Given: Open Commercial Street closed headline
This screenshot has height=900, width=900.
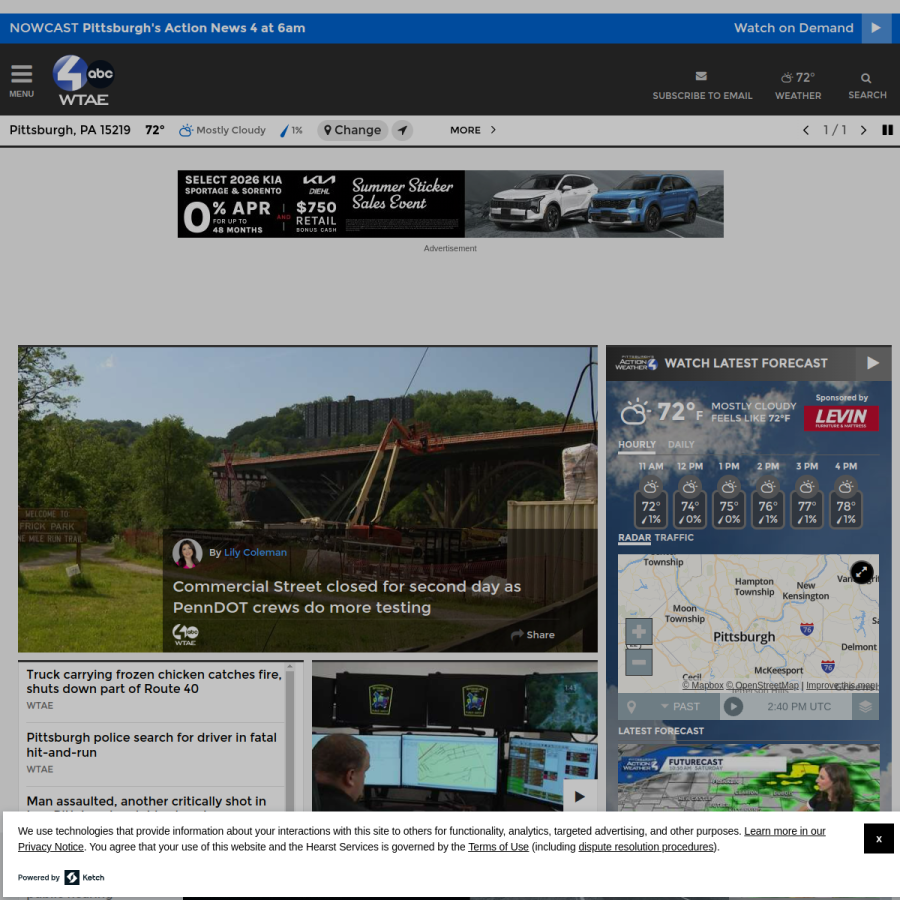Looking at the screenshot, I should pyautogui.click(x=347, y=597).
